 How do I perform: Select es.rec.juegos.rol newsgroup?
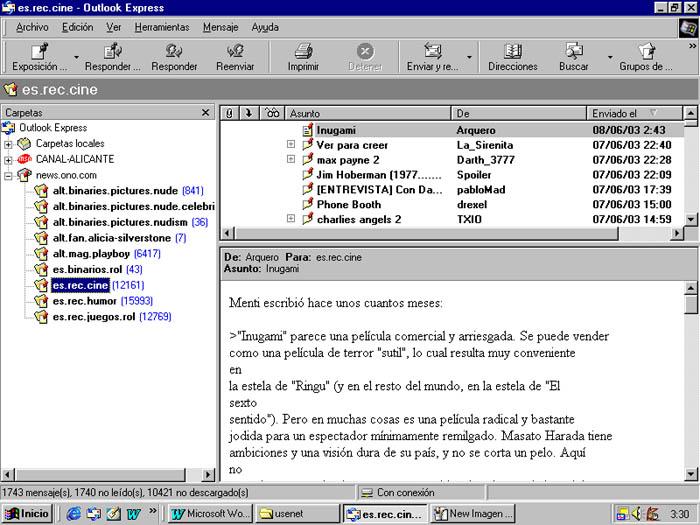pyautogui.click(x=94, y=317)
